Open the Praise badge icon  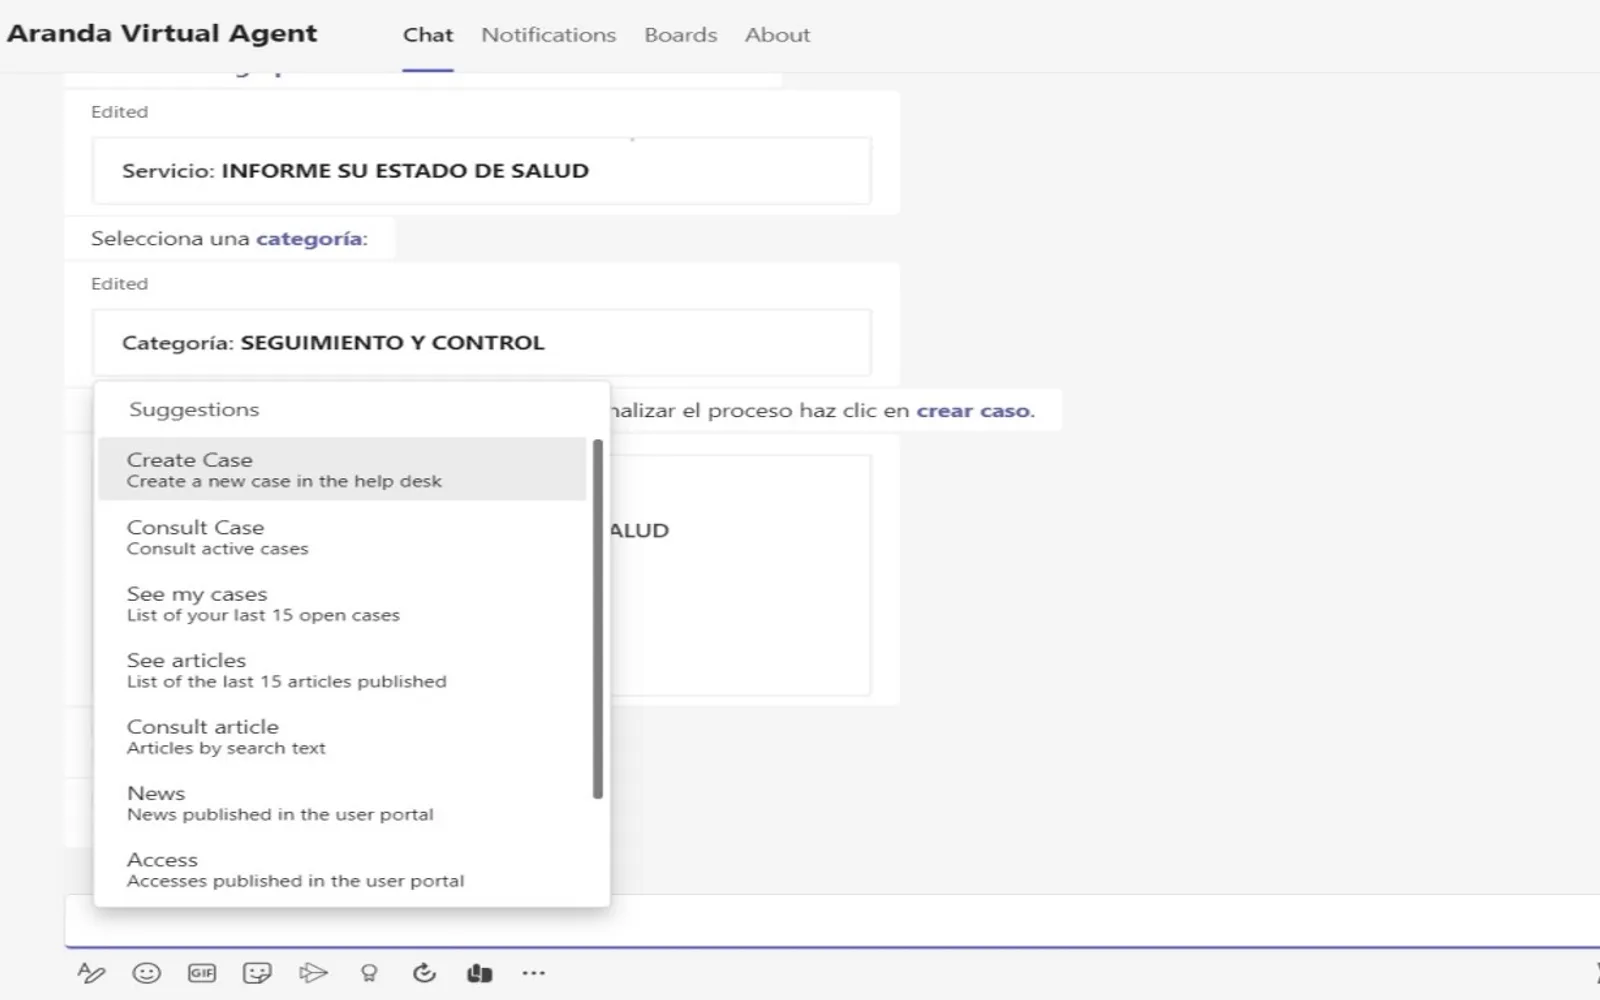[369, 973]
